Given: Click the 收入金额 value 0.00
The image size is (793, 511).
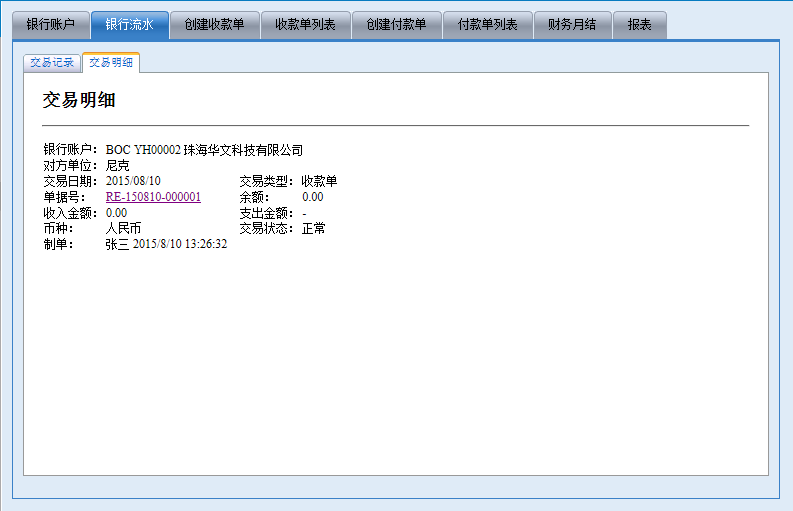Looking at the screenshot, I should click(x=116, y=212).
